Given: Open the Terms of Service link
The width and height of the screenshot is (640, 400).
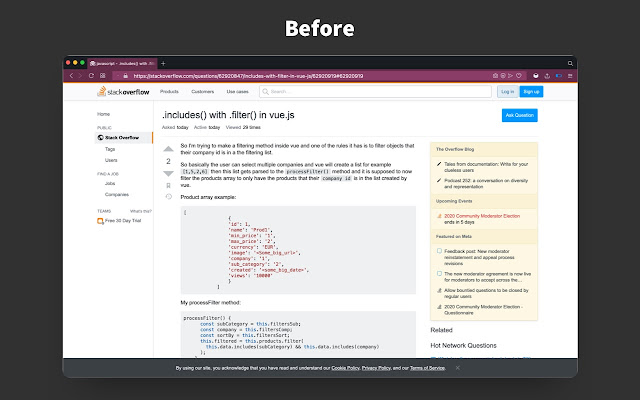Looking at the screenshot, I should pyautogui.click(x=427, y=368).
